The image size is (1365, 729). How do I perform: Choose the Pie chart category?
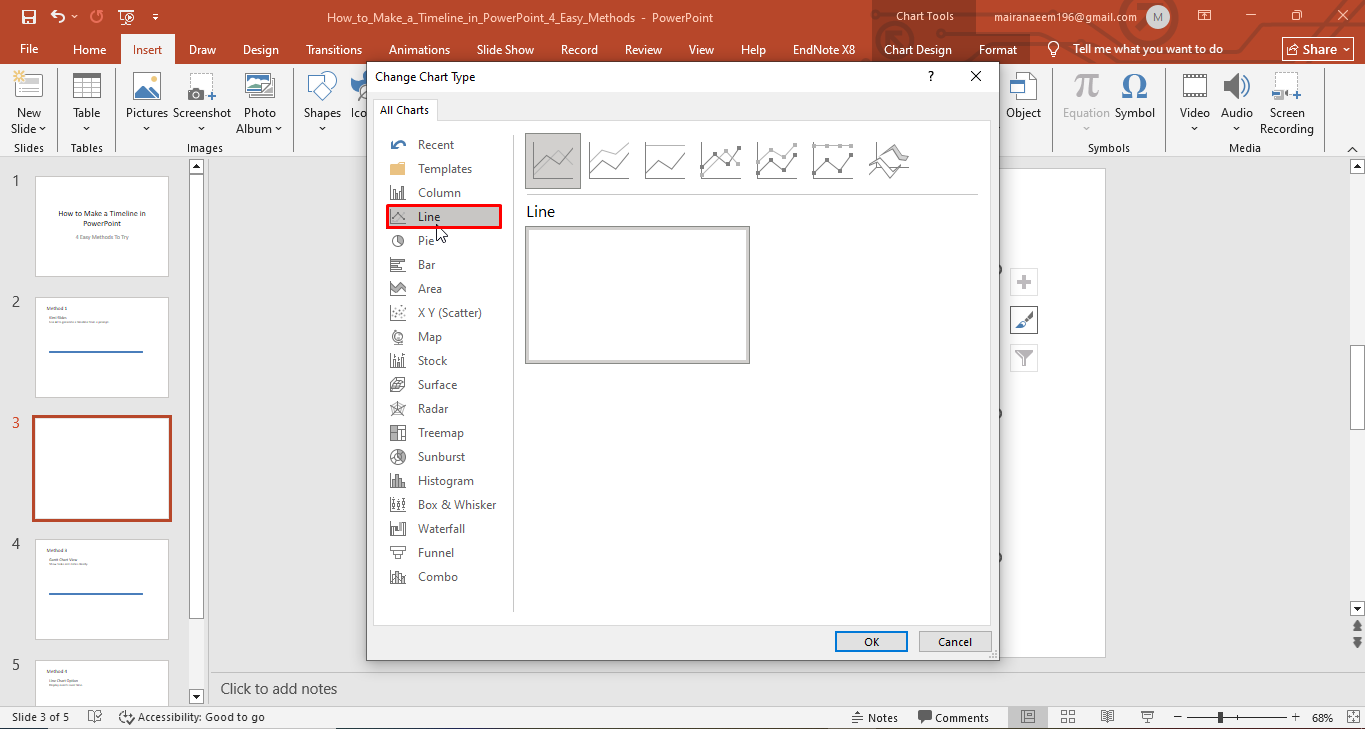(x=444, y=241)
